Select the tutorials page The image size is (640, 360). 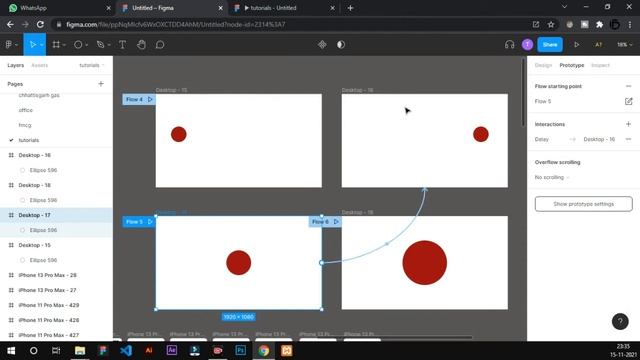(29, 140)
